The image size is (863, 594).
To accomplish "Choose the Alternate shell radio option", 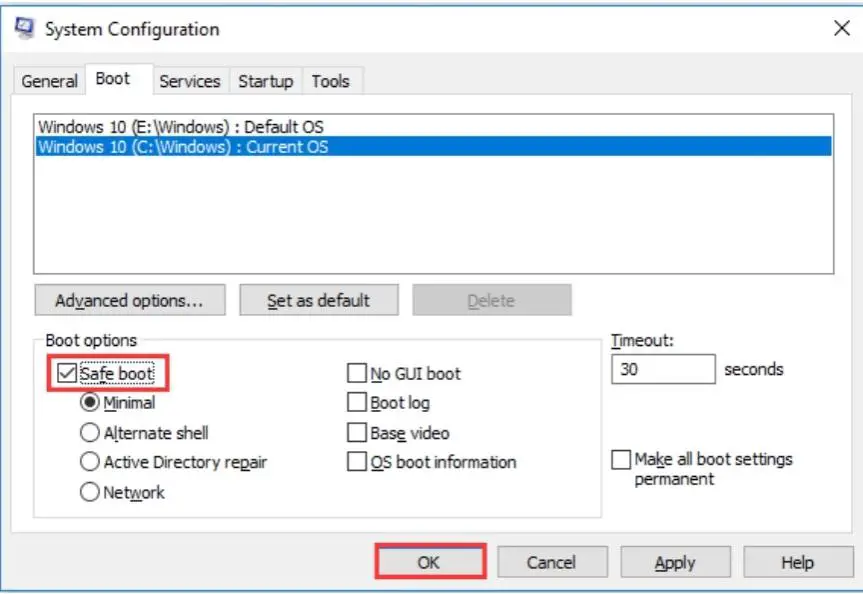I will coord(90,433).
